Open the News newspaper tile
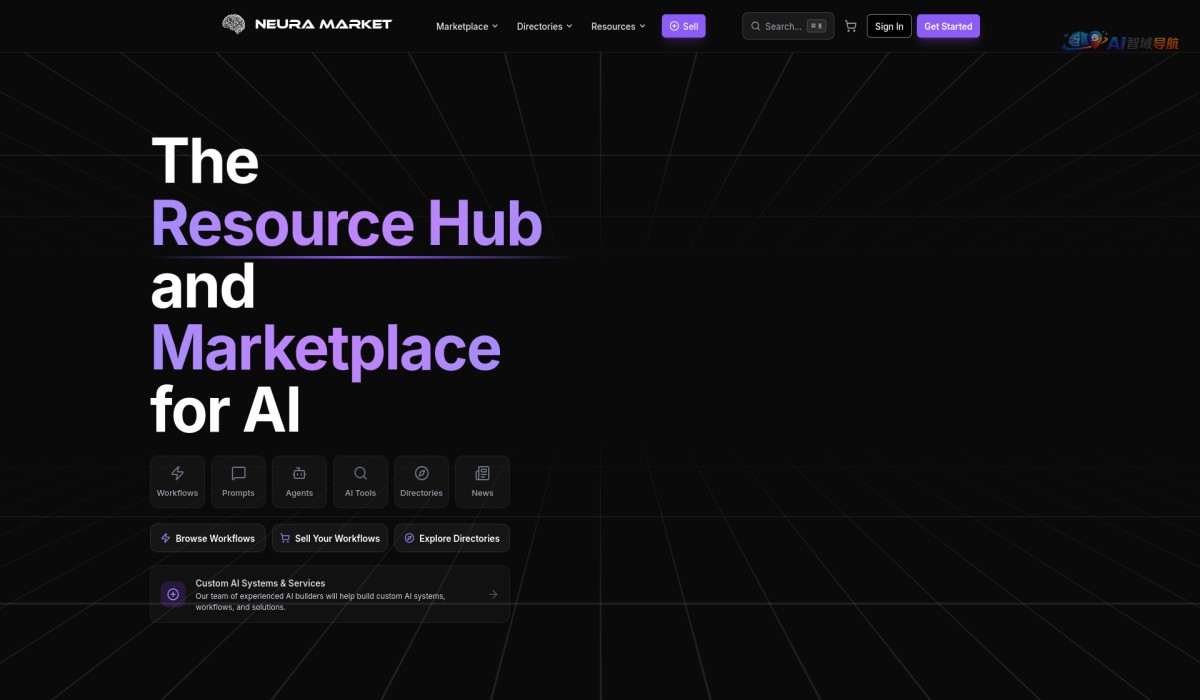Viewport: 1200px width, 700px height. point(482,482)
